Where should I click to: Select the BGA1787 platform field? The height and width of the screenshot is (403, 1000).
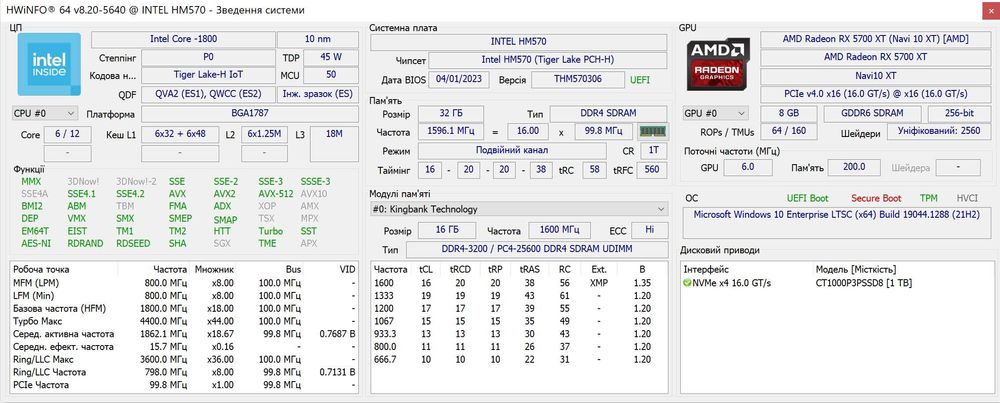(249, 114)
